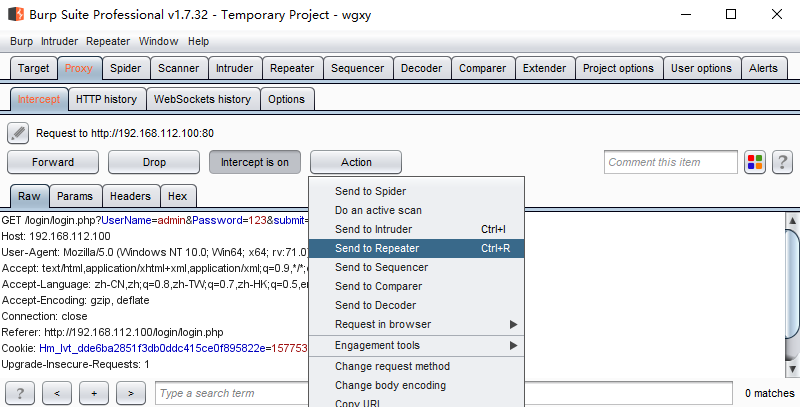Go to previous search match
Screen dimensions: 800x407
57,393
